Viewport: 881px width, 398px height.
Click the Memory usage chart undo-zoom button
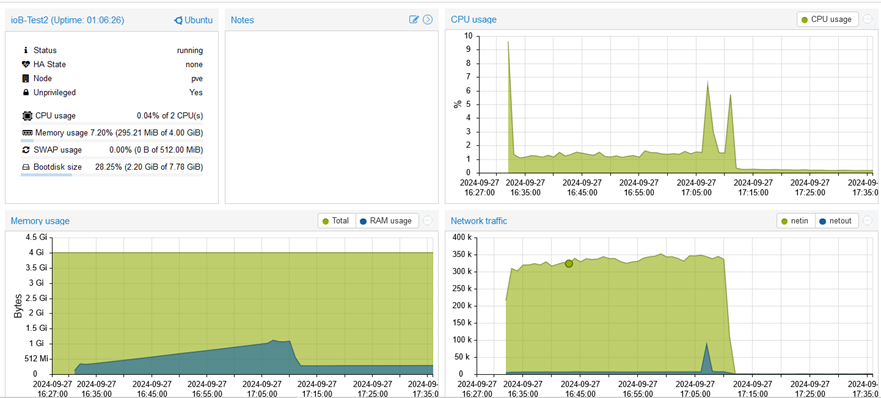pyautogui.click(x=428, y=221)
